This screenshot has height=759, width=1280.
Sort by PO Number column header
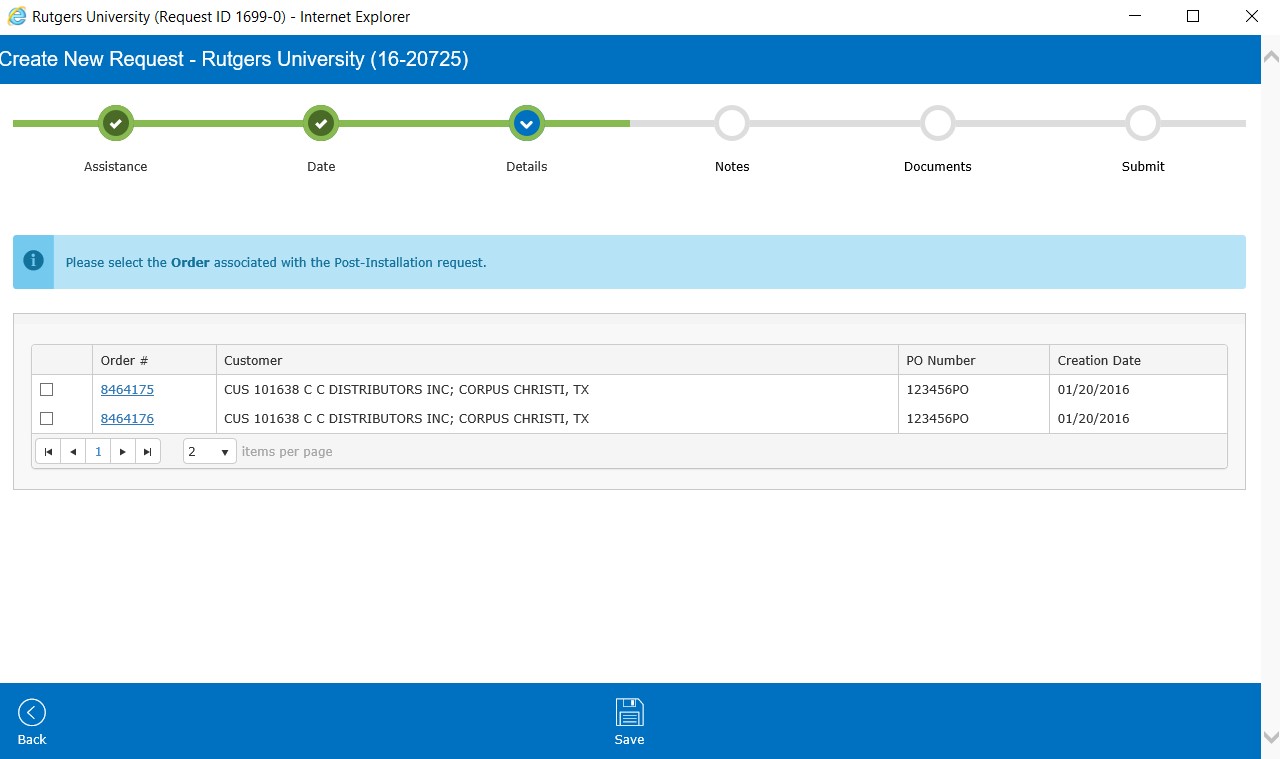[x=974, y=360]
